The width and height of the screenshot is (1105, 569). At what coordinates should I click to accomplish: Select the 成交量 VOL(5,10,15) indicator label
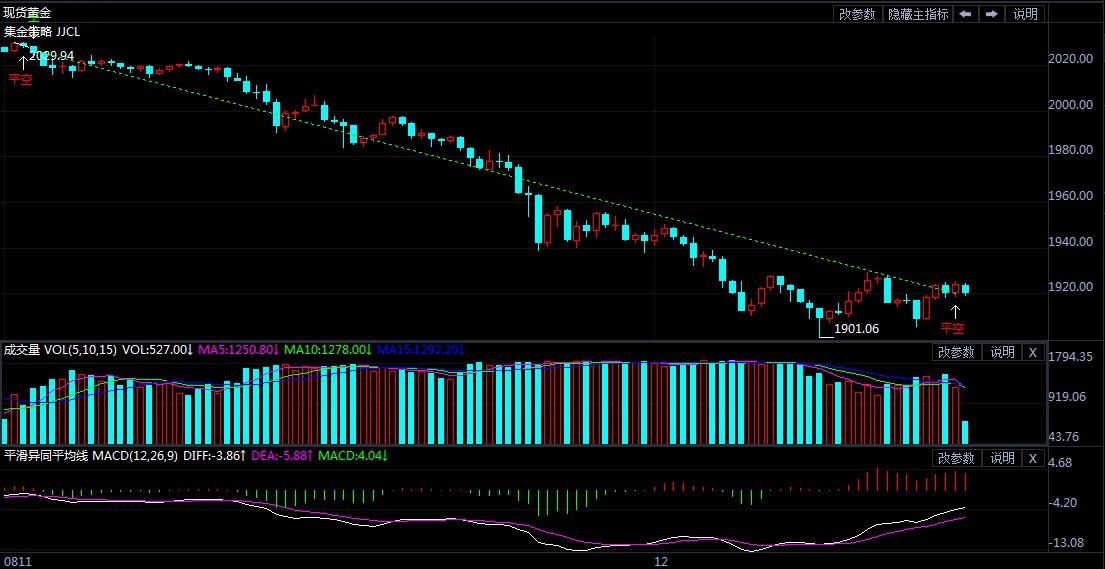point(60,350)
